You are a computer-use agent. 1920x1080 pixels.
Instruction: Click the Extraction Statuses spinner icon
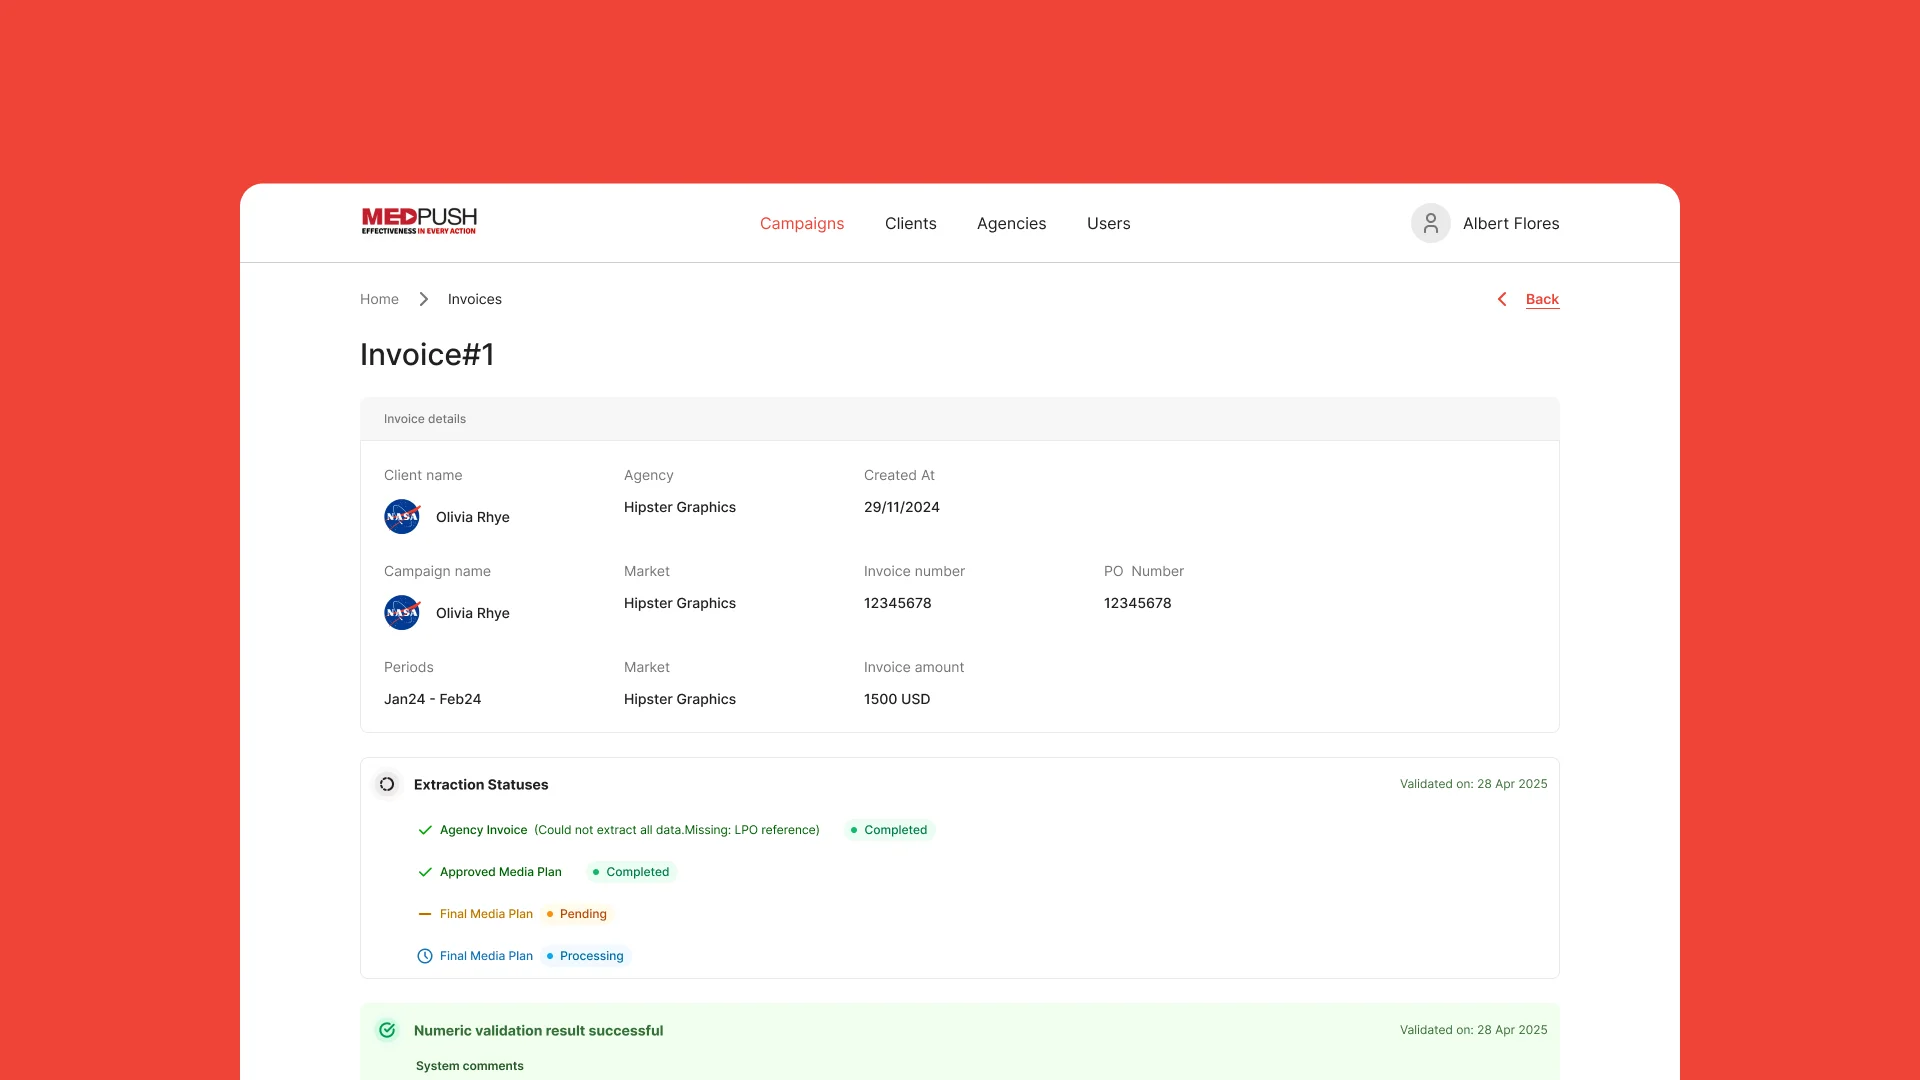[387, 784]
